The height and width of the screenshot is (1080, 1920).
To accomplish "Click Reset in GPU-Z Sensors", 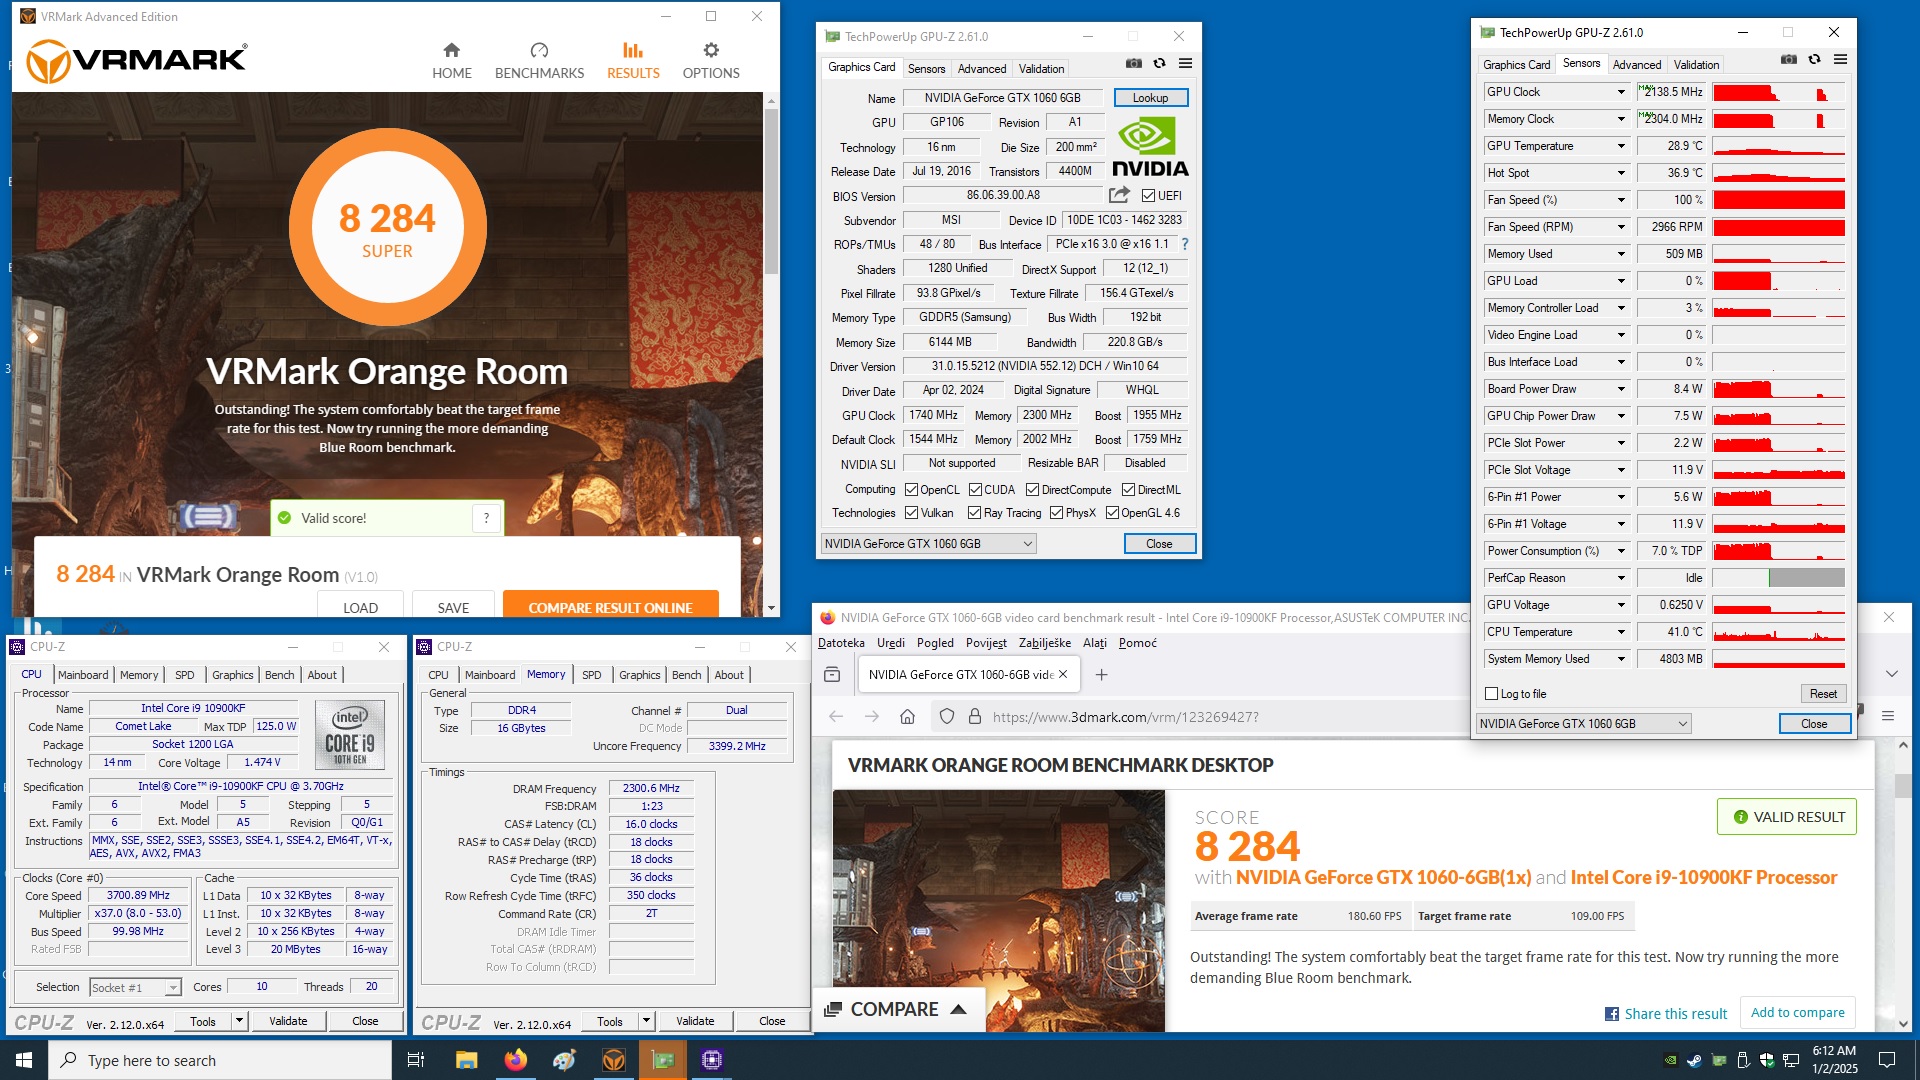I will pyautogui.click(x=1822, y=694).
